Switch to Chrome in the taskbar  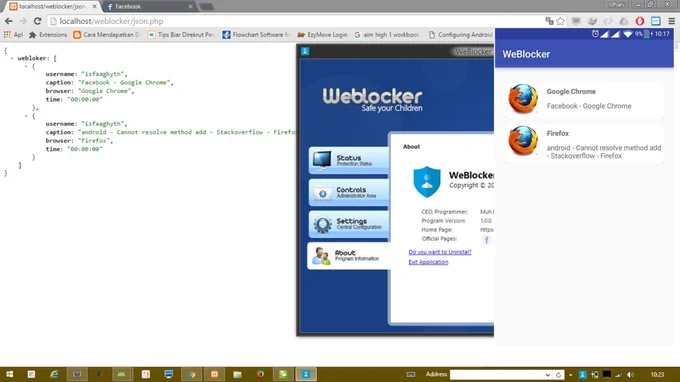pyautogui.click(x=192, y=374)
